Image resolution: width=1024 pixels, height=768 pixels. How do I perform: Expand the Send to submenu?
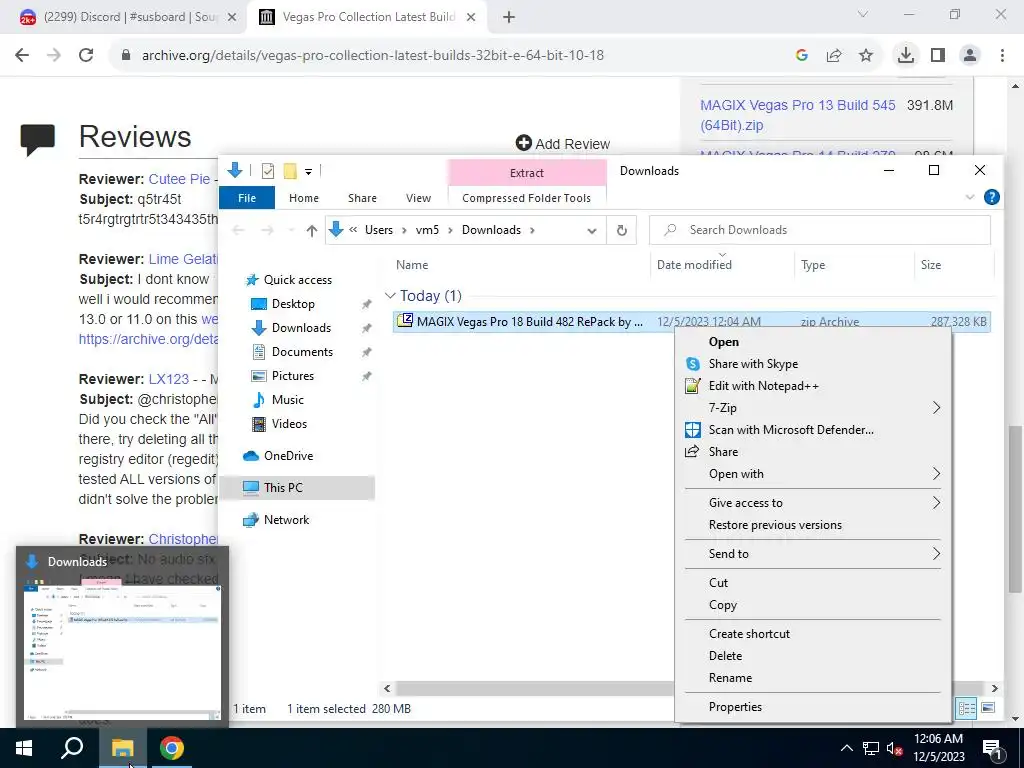click(812, 554)
